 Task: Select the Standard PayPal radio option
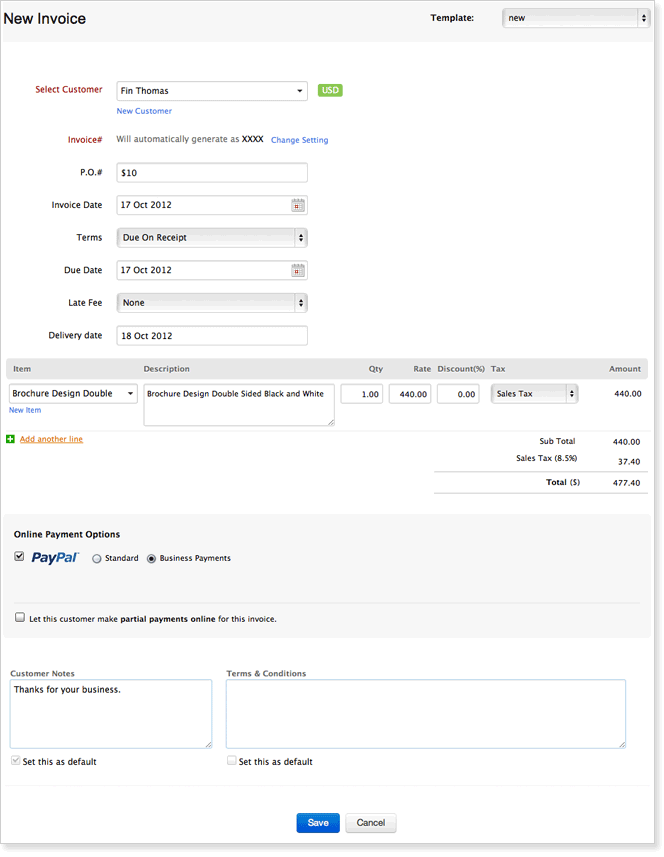point(97,559)
